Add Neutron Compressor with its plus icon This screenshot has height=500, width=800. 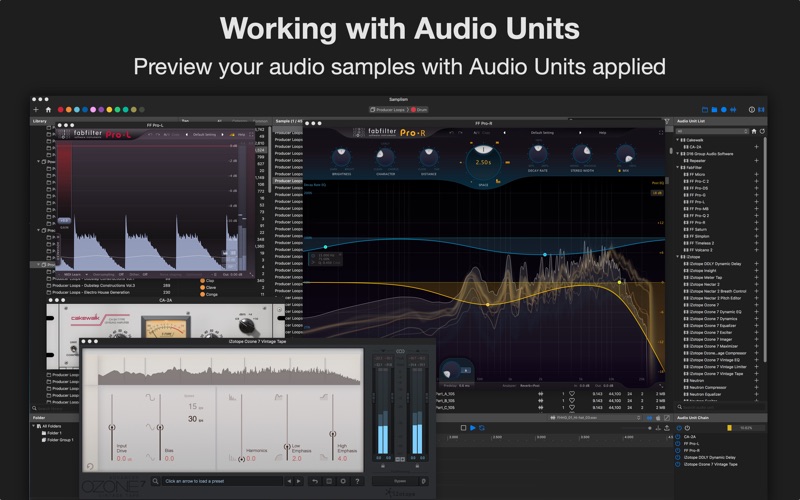click(756, 388)
